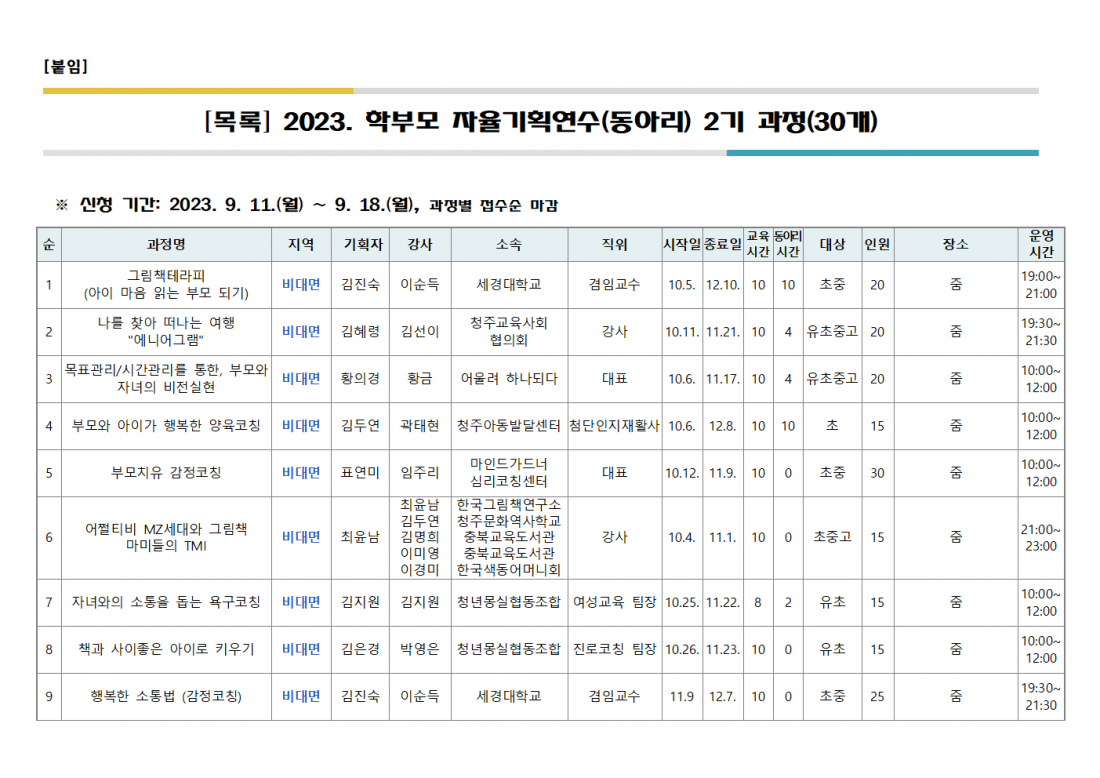The image size is (1100, 778).
Task: Select end date 12.10.
Action: coord(723,285)
